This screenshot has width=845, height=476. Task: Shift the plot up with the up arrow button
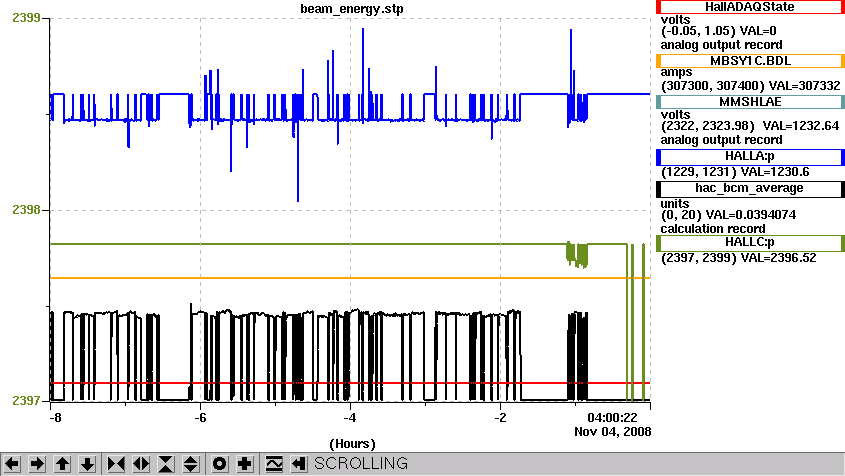tap(62, 464)
